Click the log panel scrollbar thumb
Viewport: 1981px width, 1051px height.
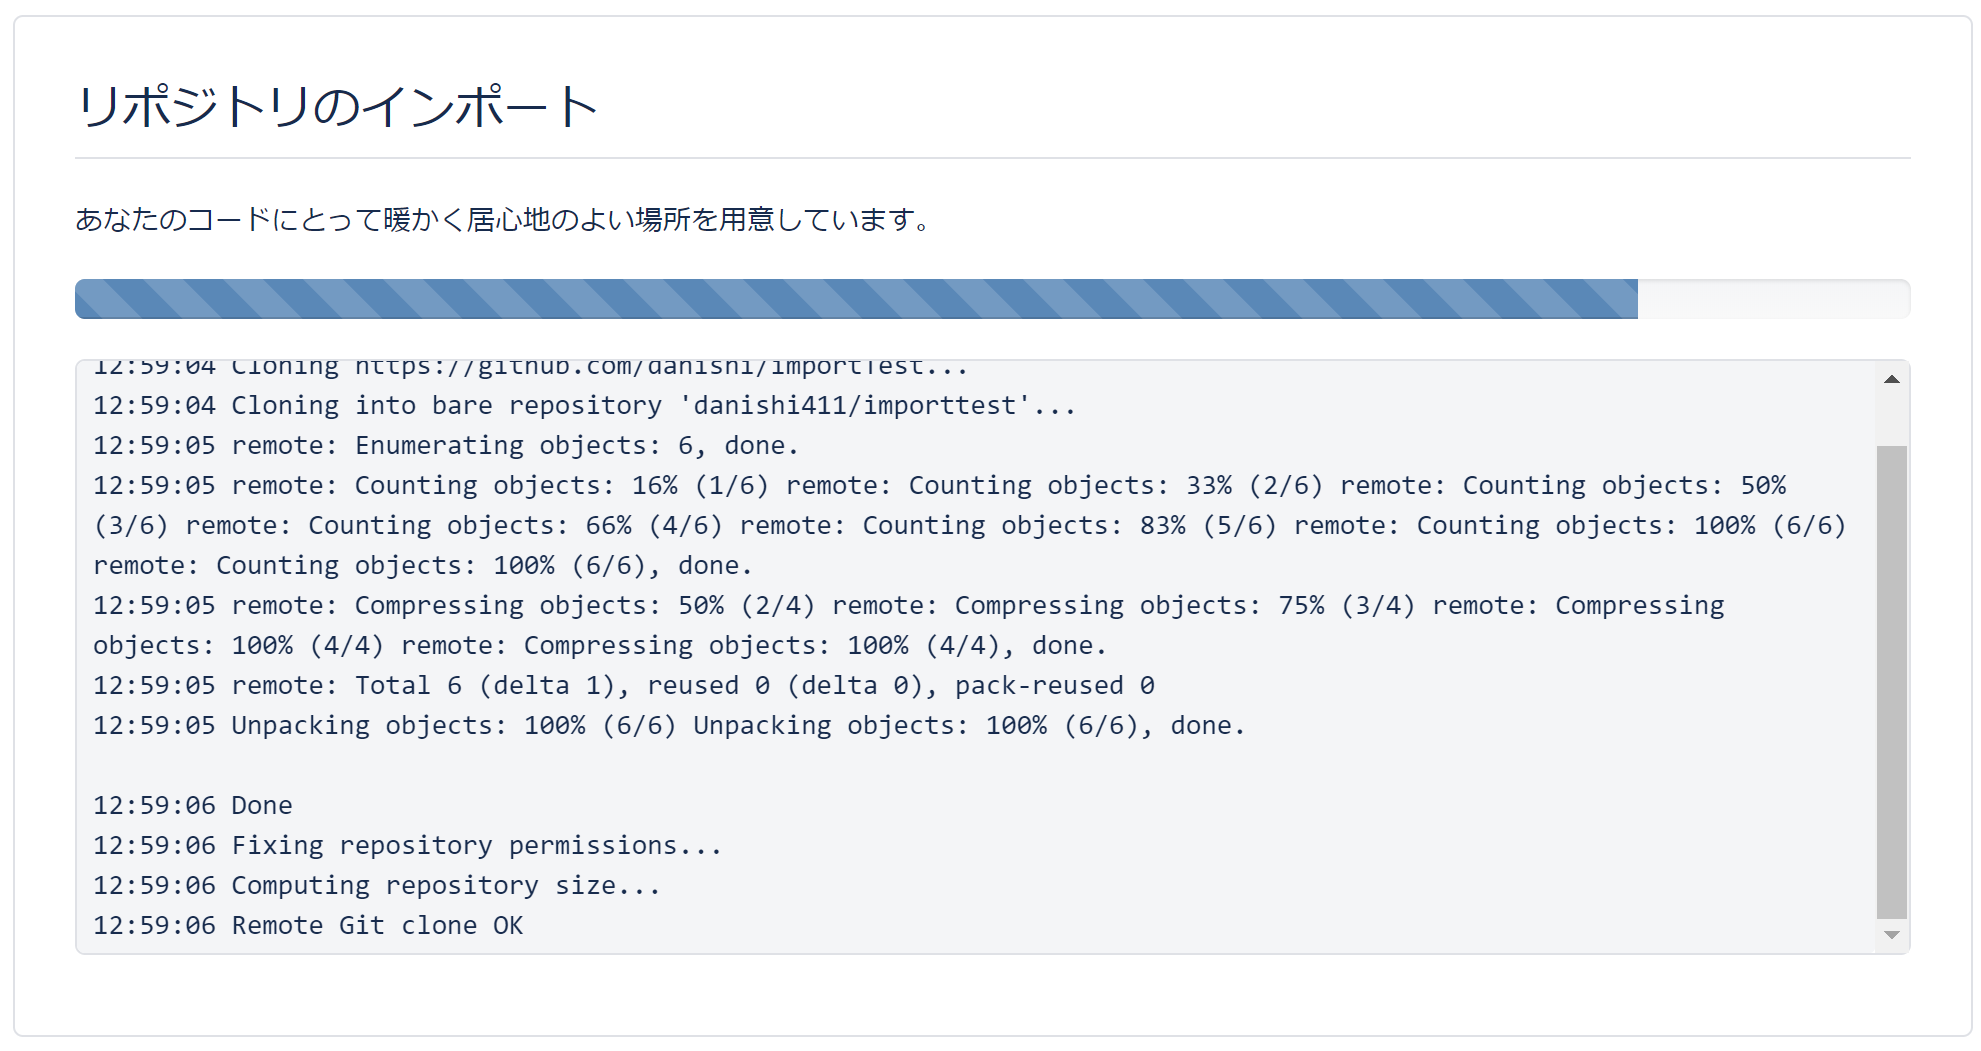coord(1891,681)
